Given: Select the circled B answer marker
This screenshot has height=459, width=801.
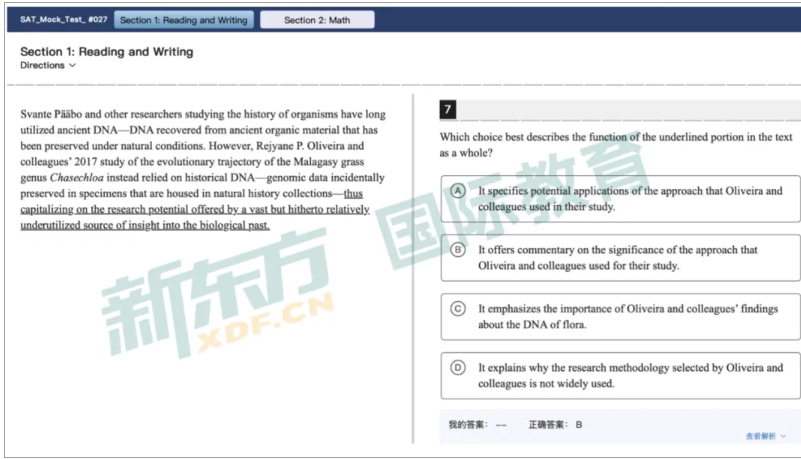Looking at the screenshot, I should (x=458, y=250).
